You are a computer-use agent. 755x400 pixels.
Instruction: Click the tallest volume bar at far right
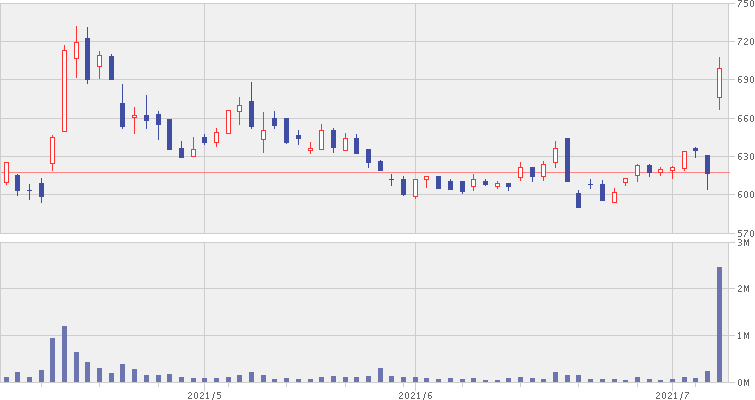tap(719, 324)
